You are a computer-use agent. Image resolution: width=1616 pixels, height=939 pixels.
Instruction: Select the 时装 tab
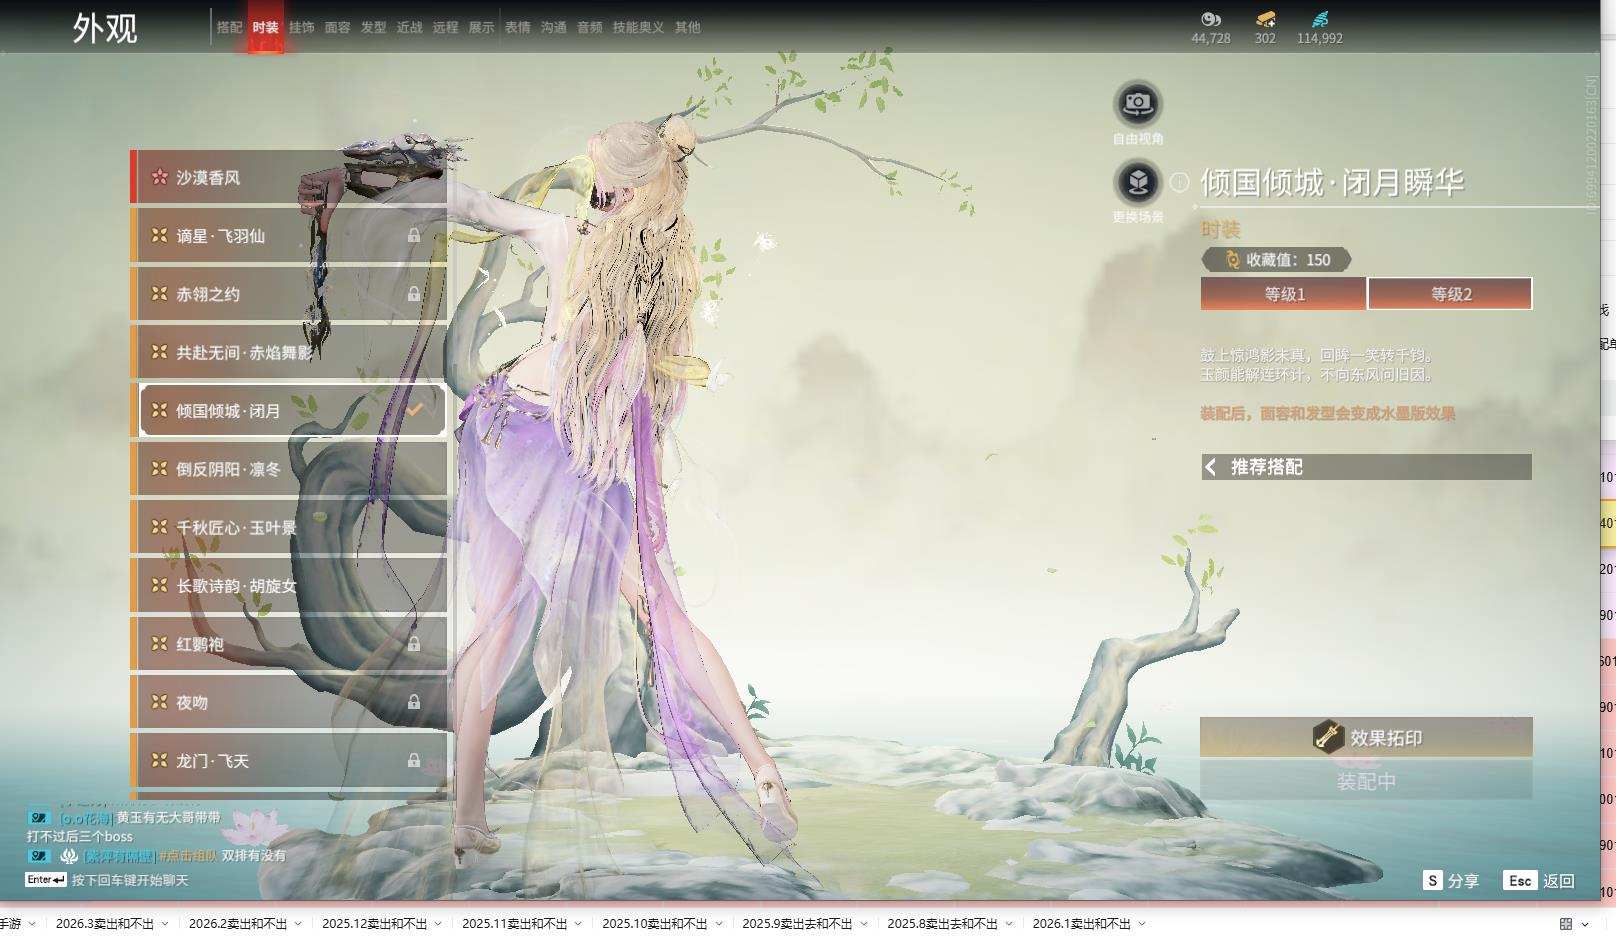(x=266, y=27)
